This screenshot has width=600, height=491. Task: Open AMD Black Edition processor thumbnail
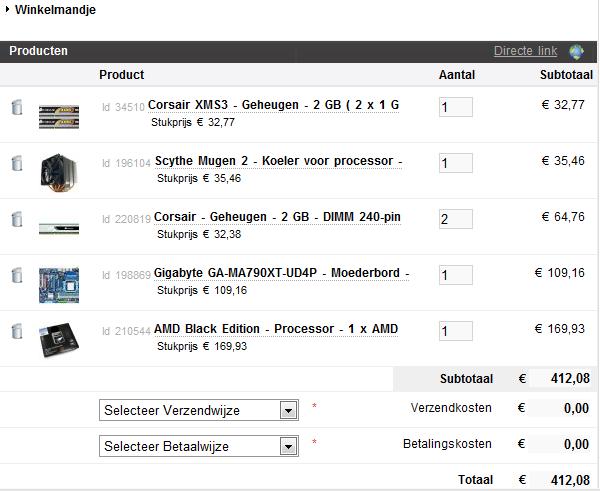[x=59, y=340]
